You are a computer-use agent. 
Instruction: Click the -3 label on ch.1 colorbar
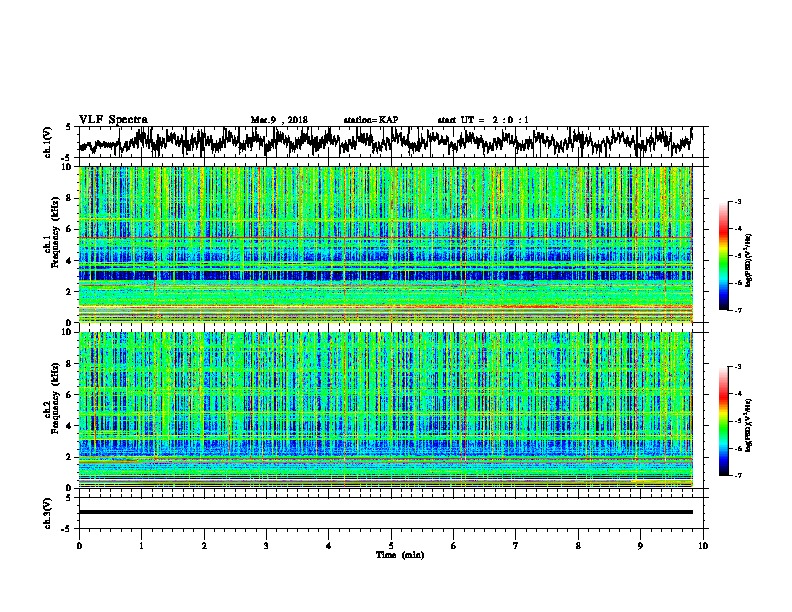[737, 202]
